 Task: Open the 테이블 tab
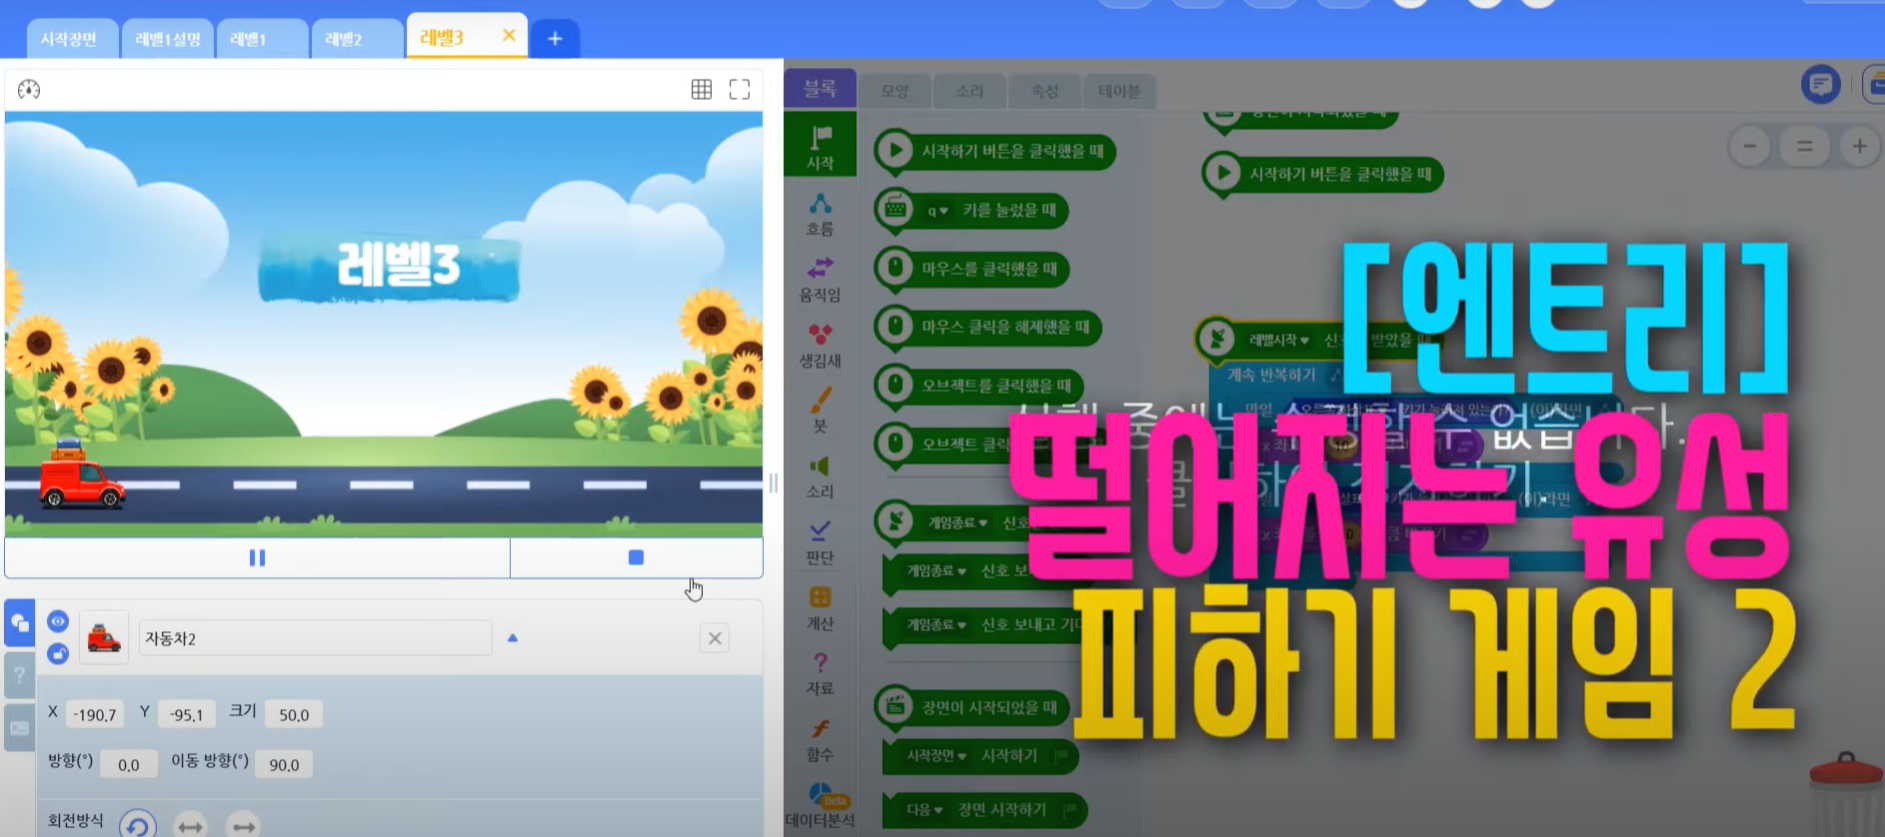pos(1119,91)
